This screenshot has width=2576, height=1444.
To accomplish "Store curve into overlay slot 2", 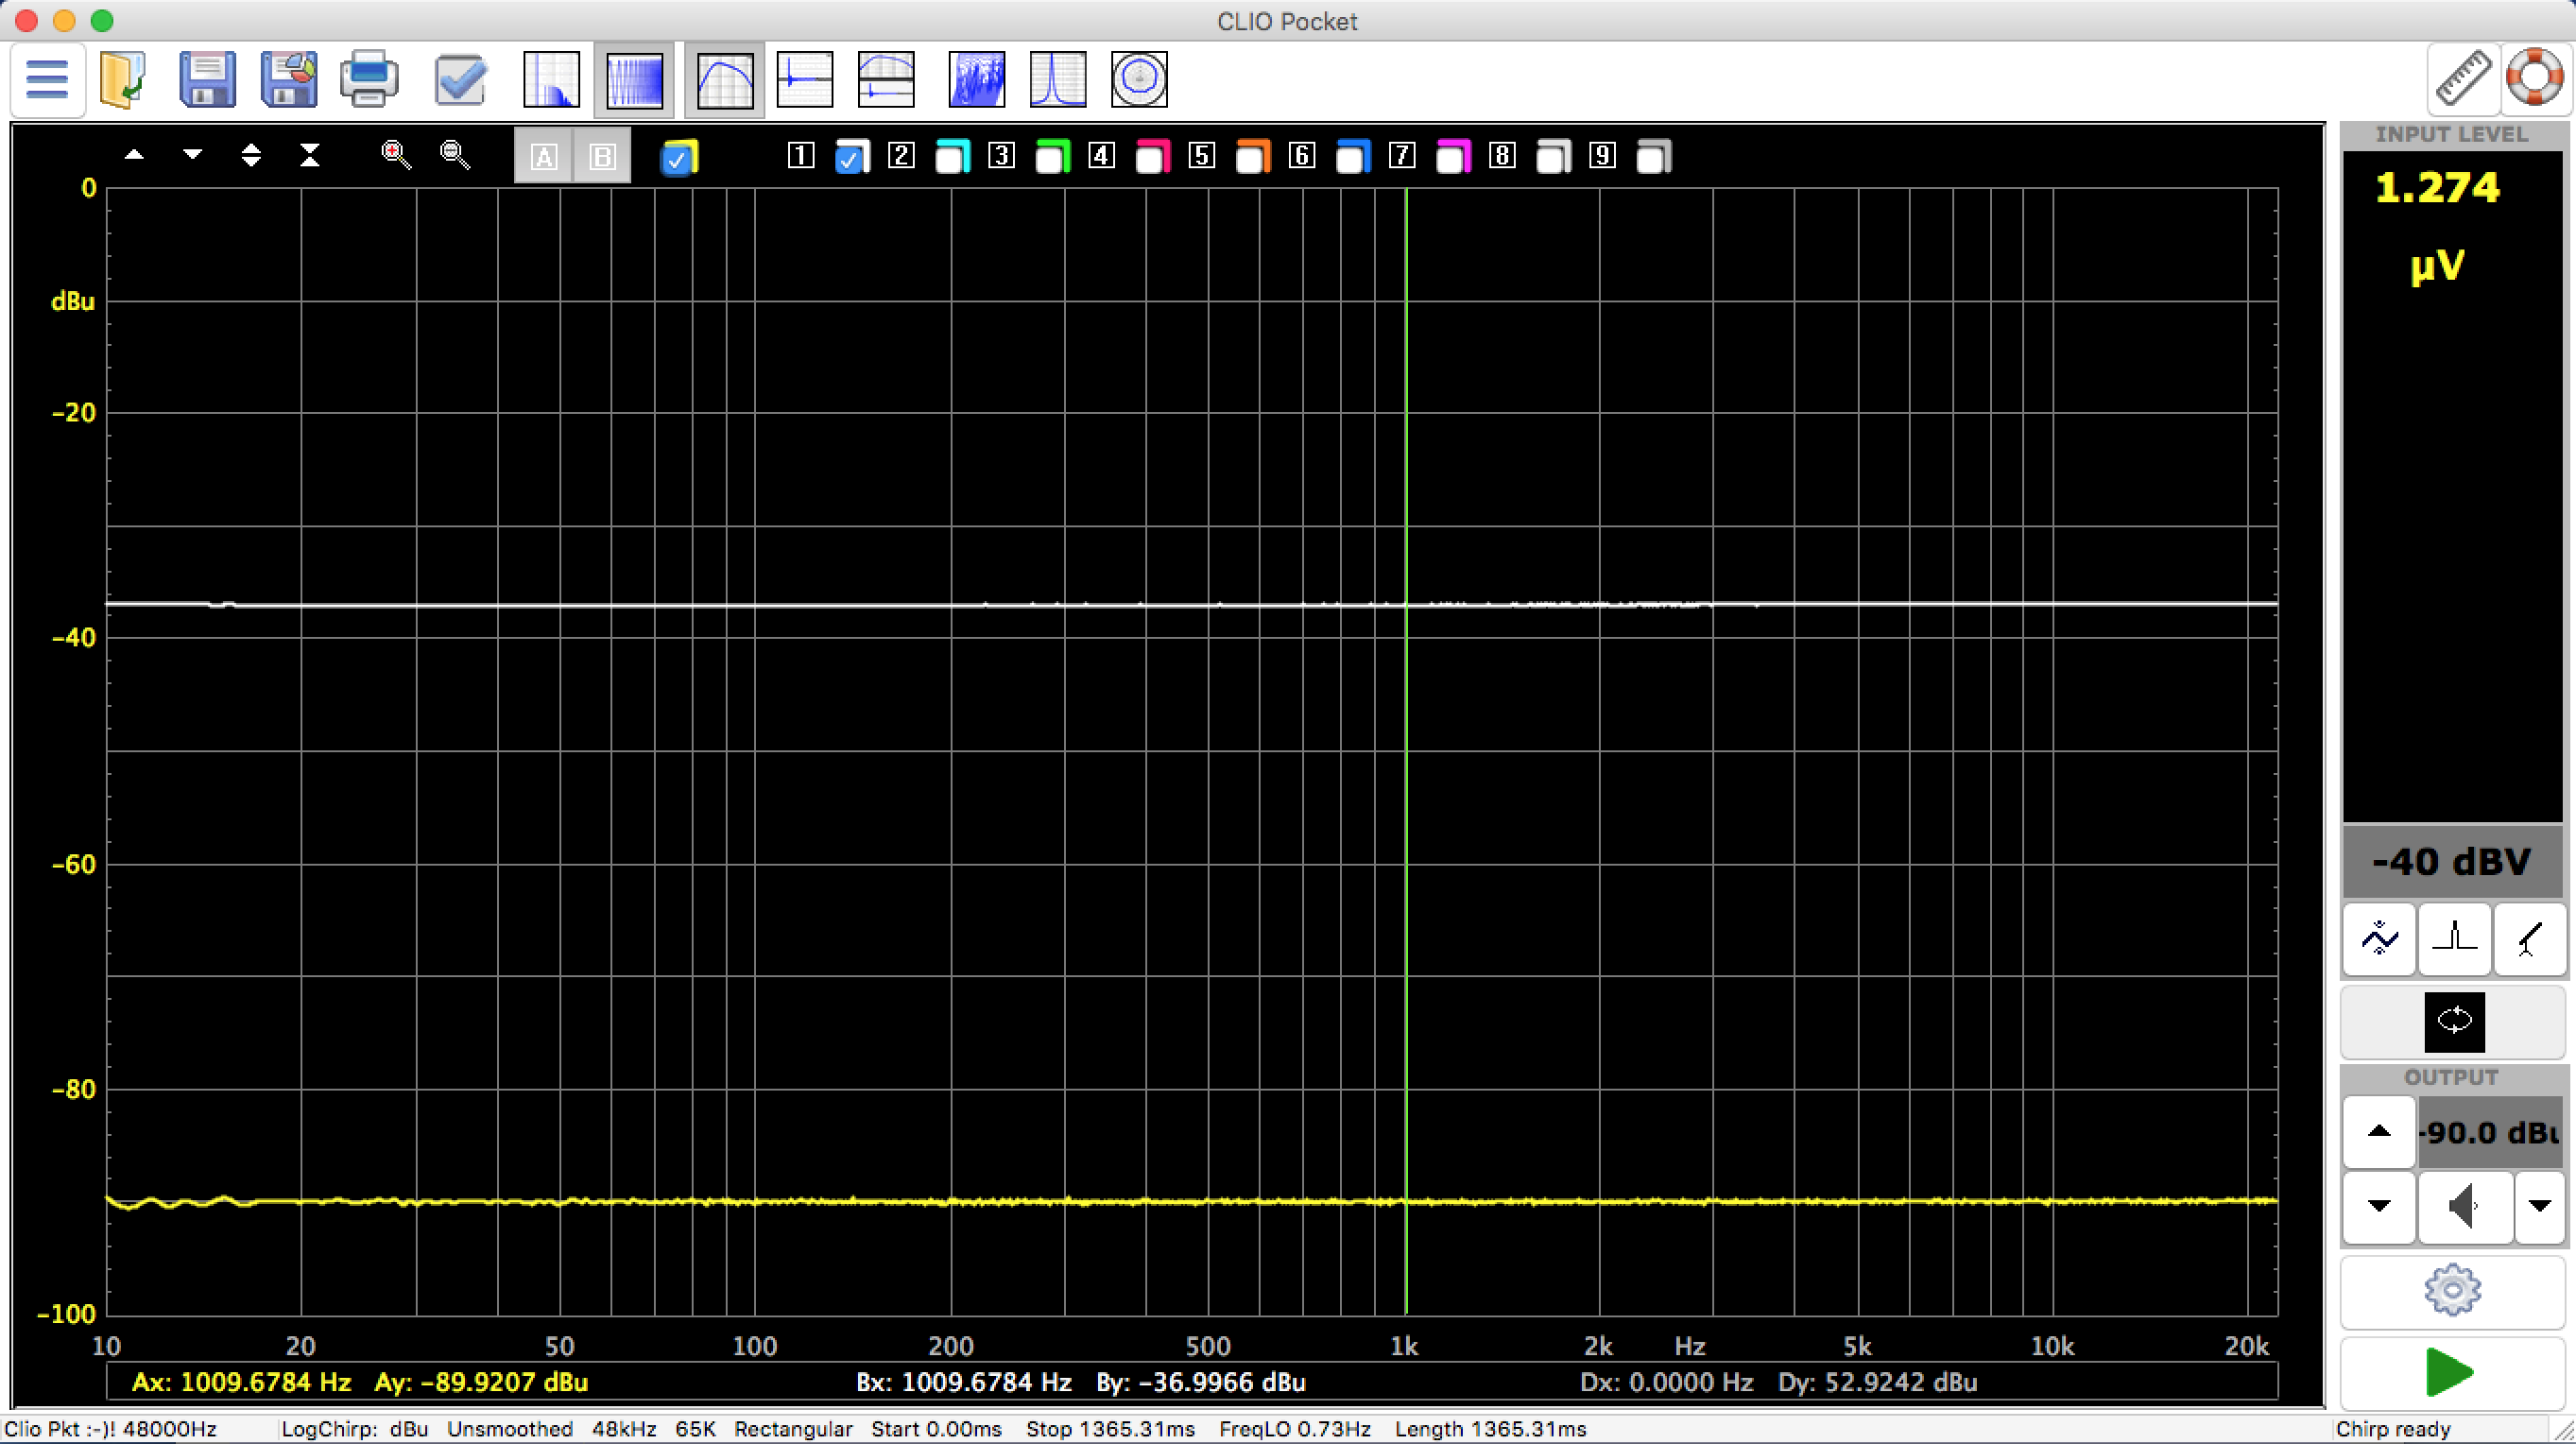I will click(901, 155).
